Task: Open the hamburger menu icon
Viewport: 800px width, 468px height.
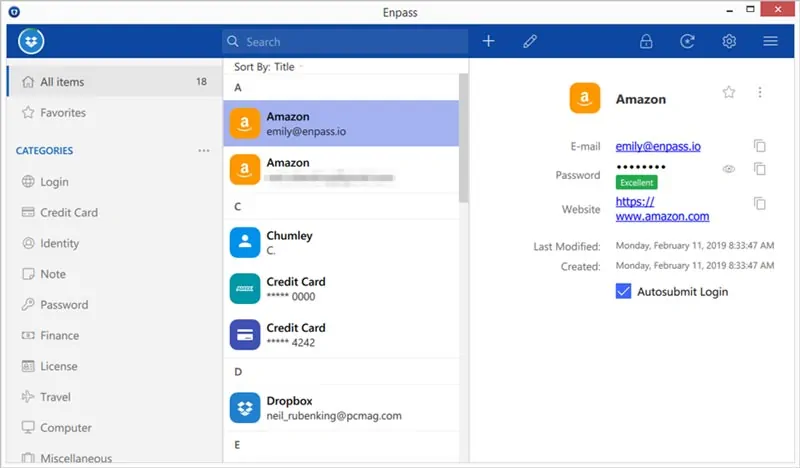Action: pos(770,41)
